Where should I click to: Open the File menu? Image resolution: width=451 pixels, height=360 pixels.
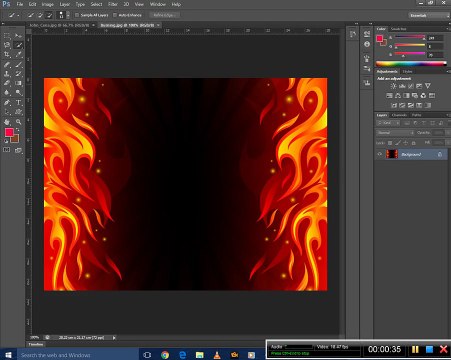pyautogui.click(x=20, y=4)
